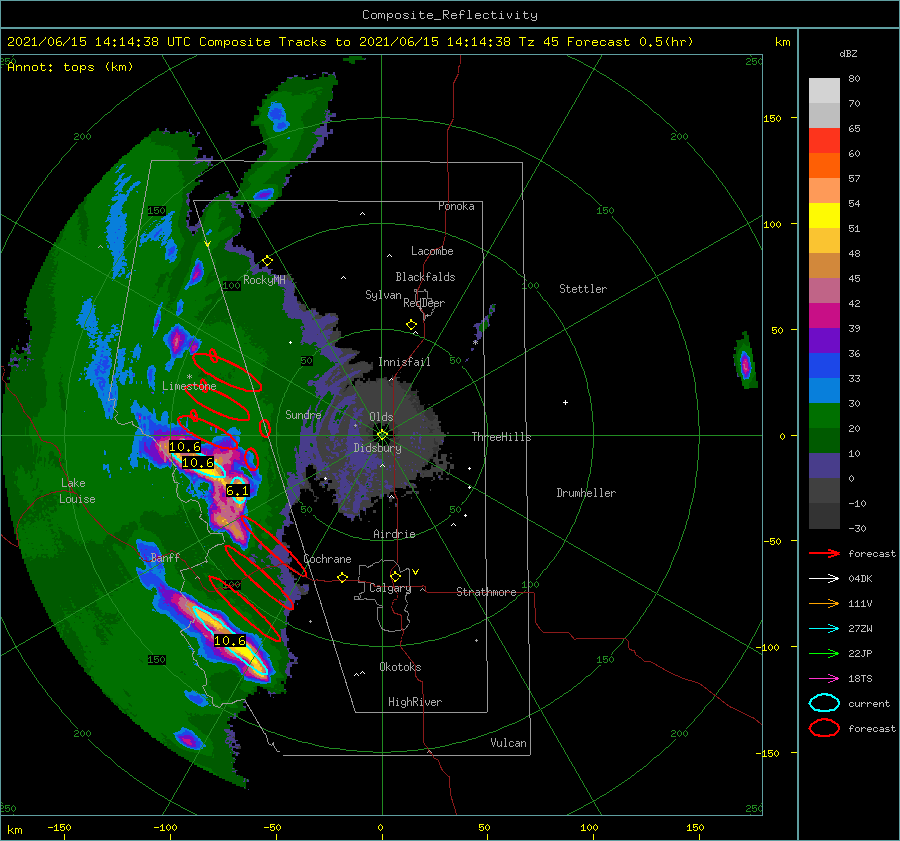Click the km unit label at the top right

point(782,42)
